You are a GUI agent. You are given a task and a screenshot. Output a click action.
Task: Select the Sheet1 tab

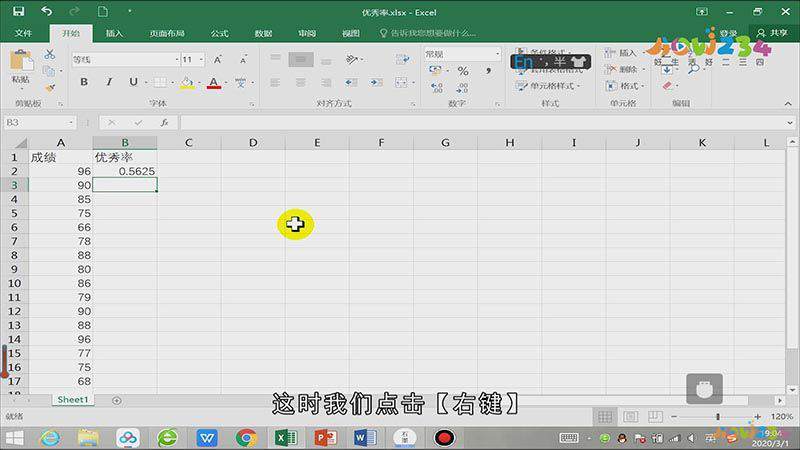coord(72,400)
